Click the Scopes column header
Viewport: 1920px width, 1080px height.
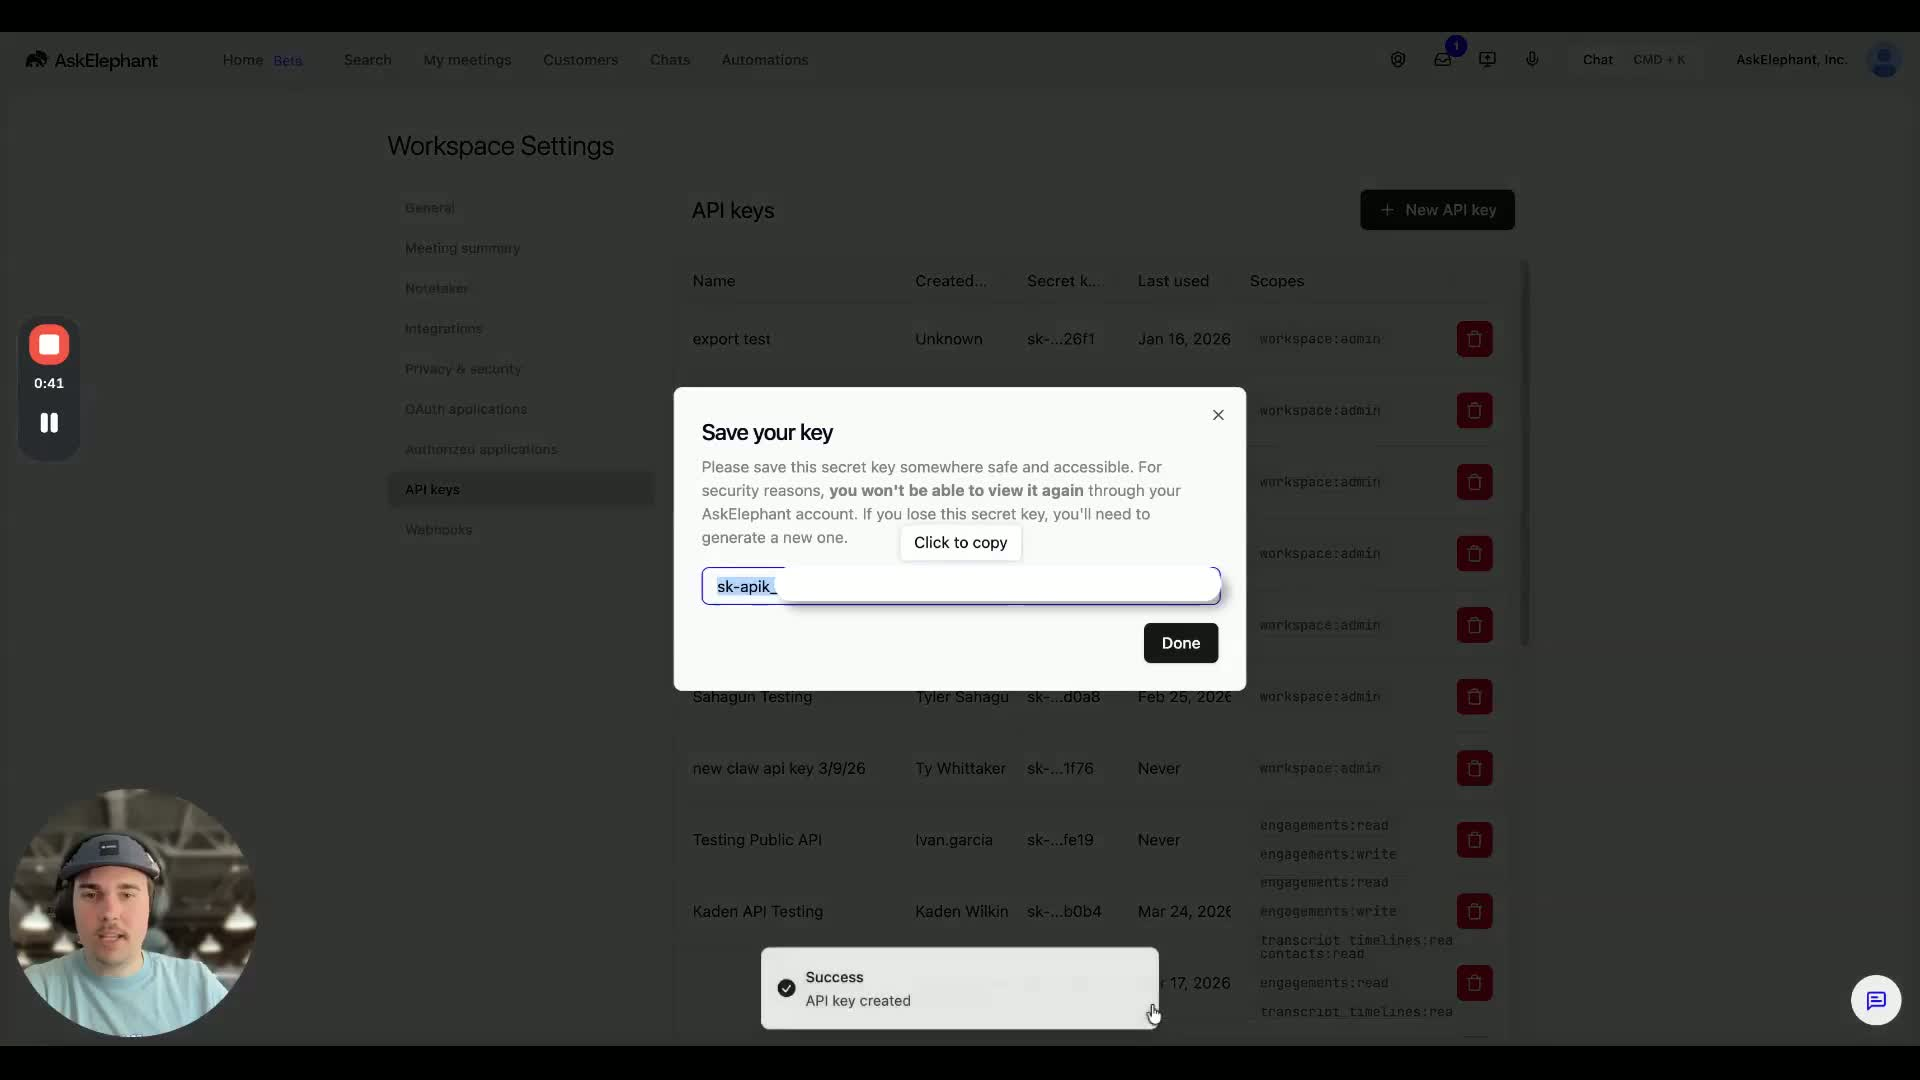[1277, 281]
